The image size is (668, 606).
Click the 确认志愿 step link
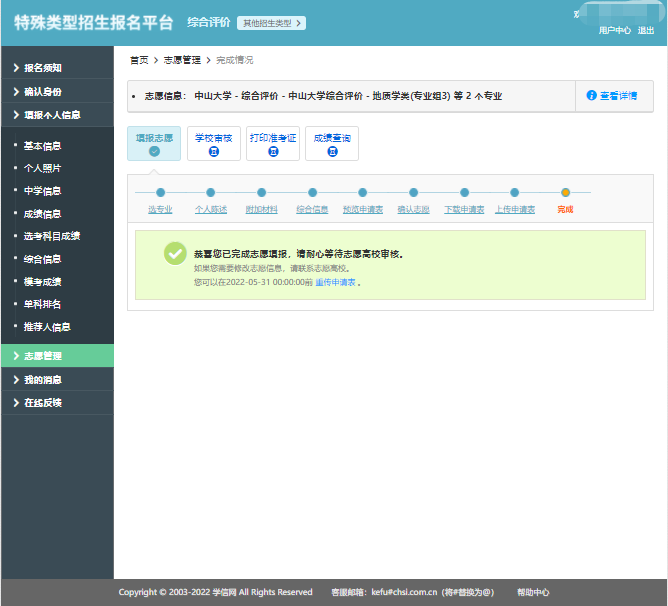tap(413, 209)
